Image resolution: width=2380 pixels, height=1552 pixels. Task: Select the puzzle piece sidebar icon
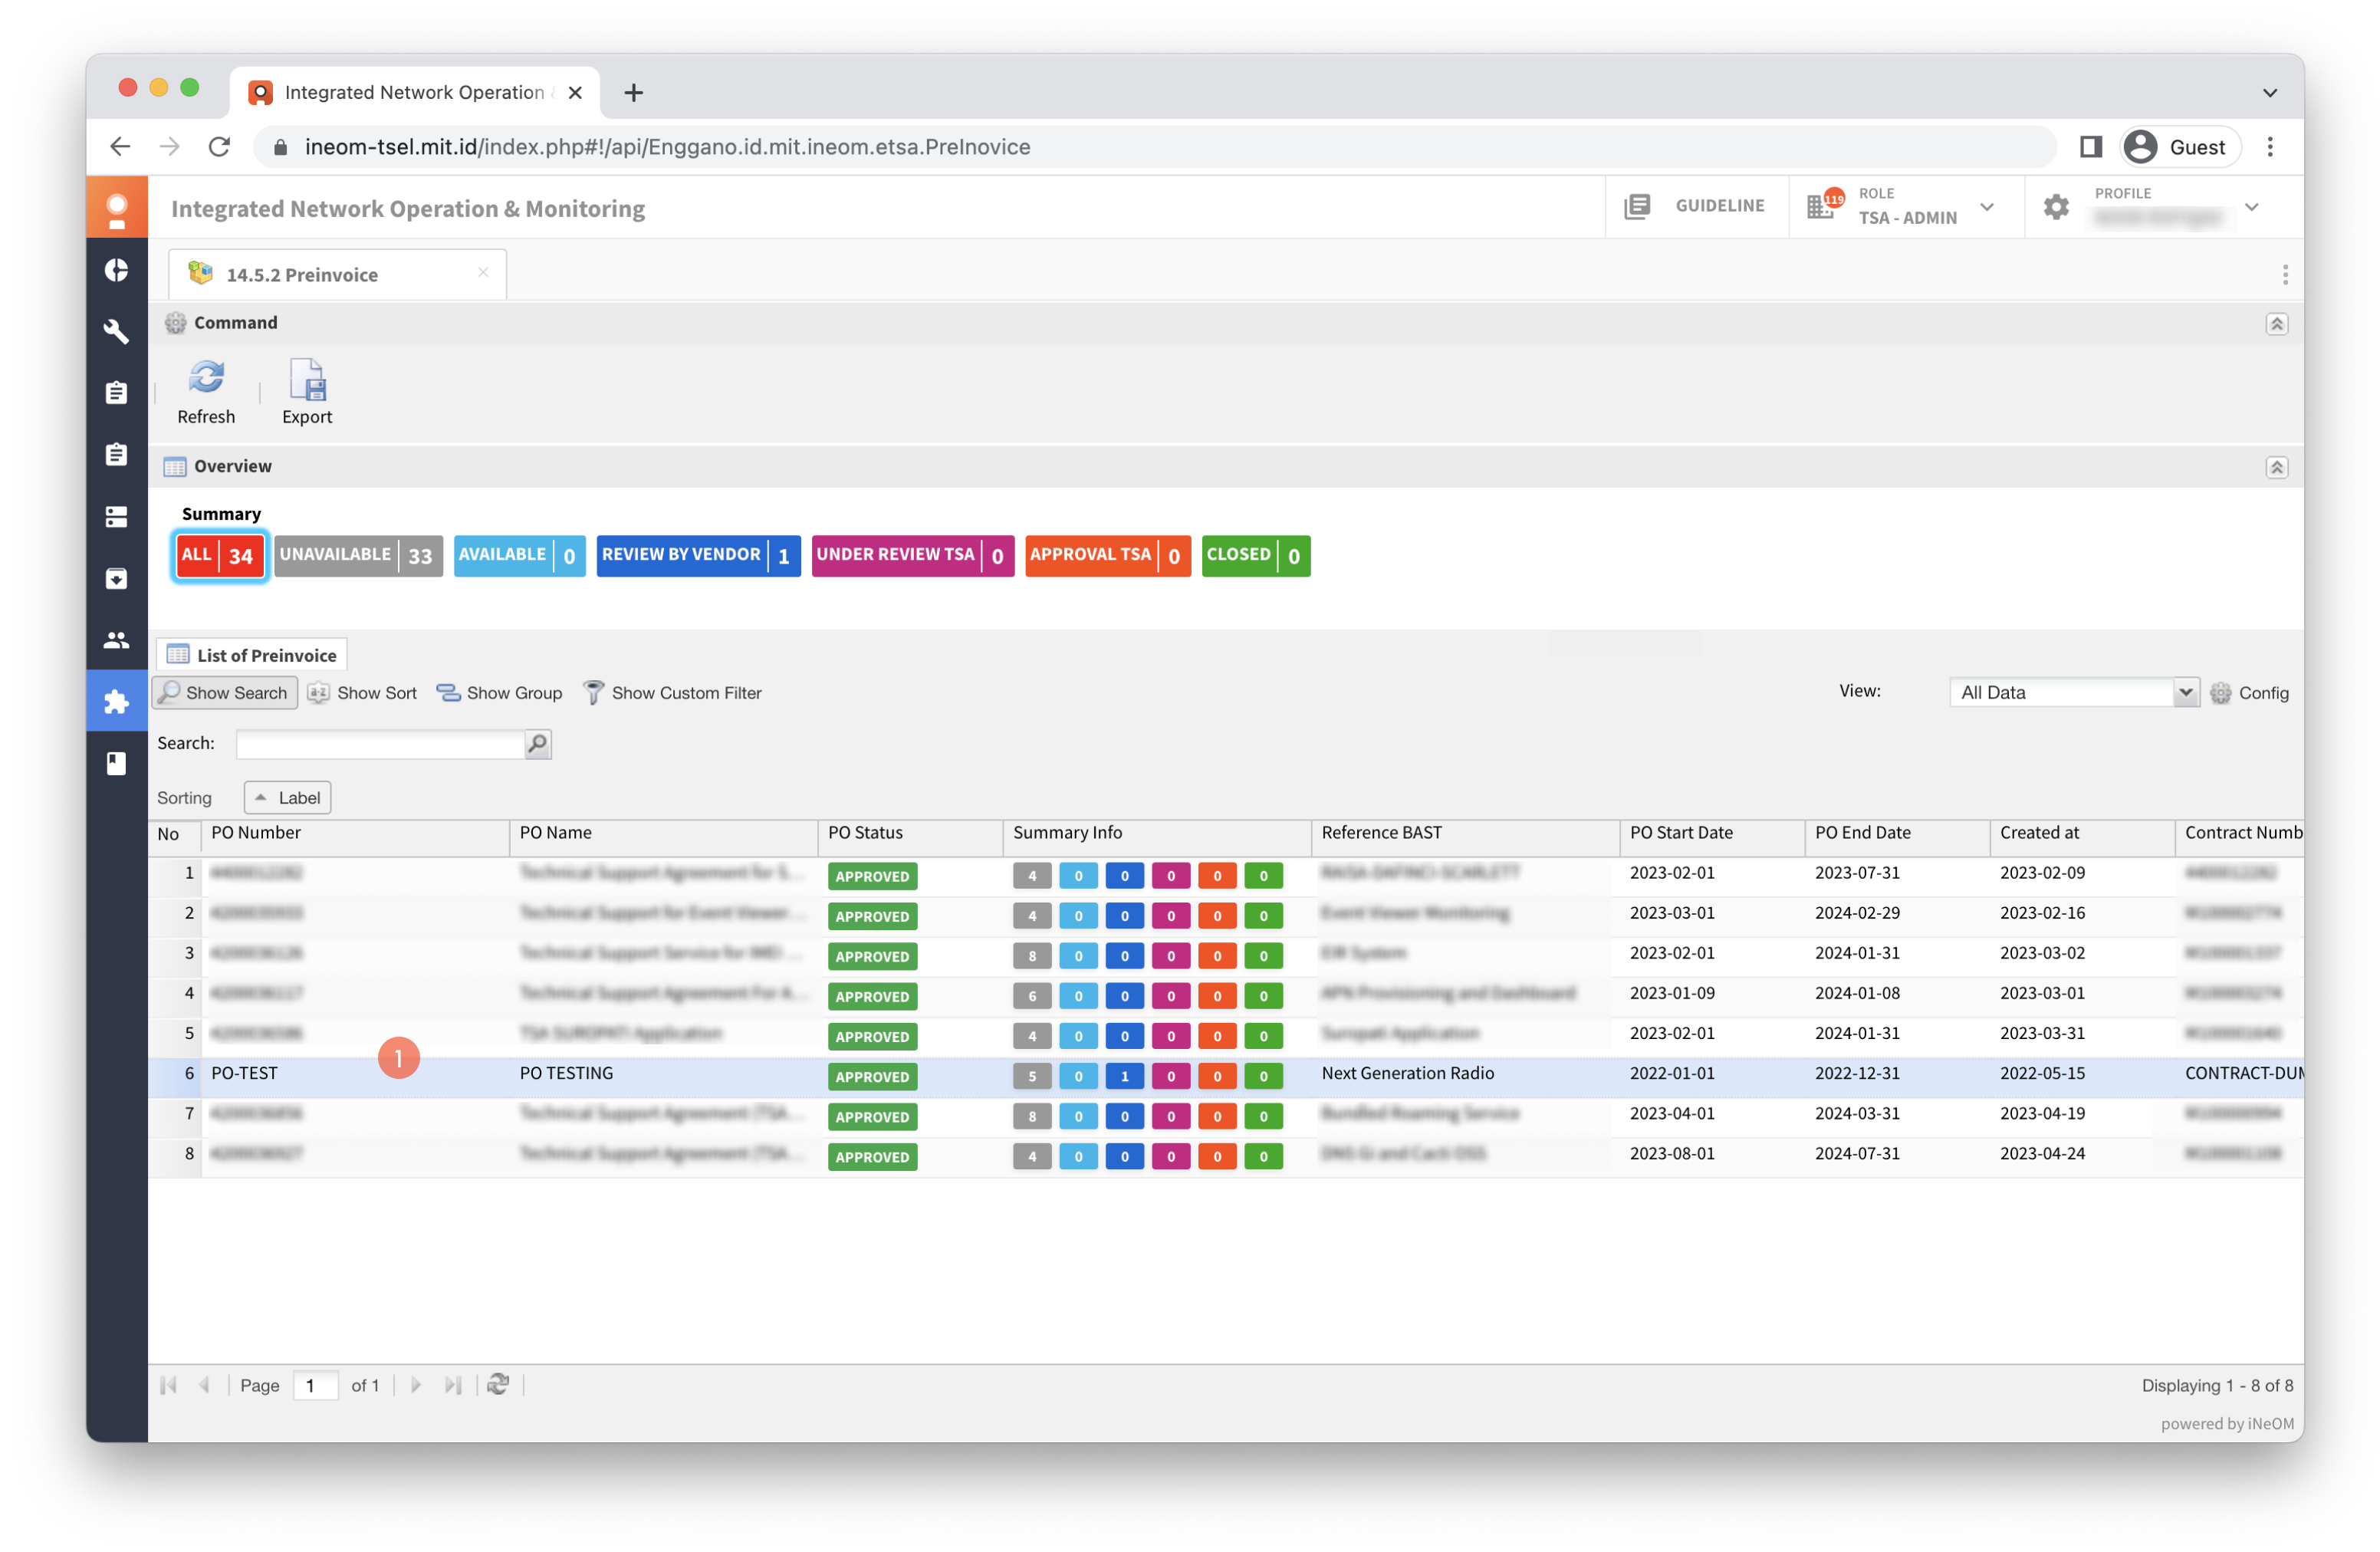116,701
